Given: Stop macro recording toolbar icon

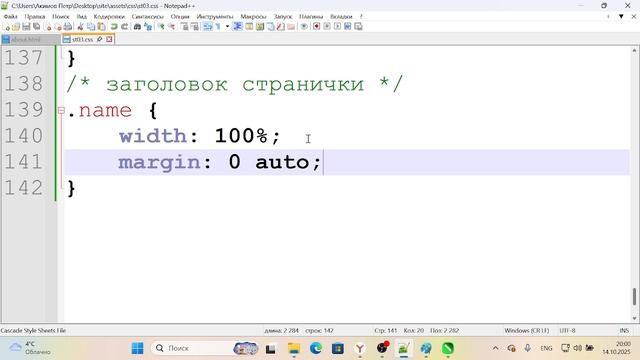Looking at the screenshot, I should [327, 27].
